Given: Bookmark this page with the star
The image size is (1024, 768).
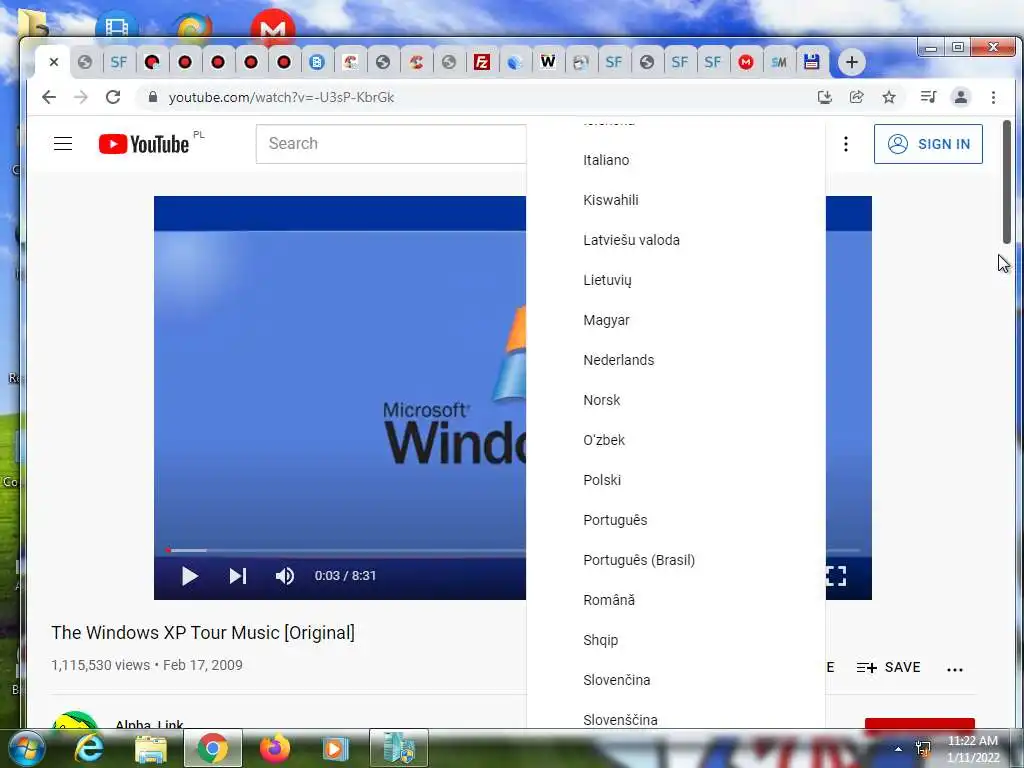Looking at the screenshot, I should (889, 97).
